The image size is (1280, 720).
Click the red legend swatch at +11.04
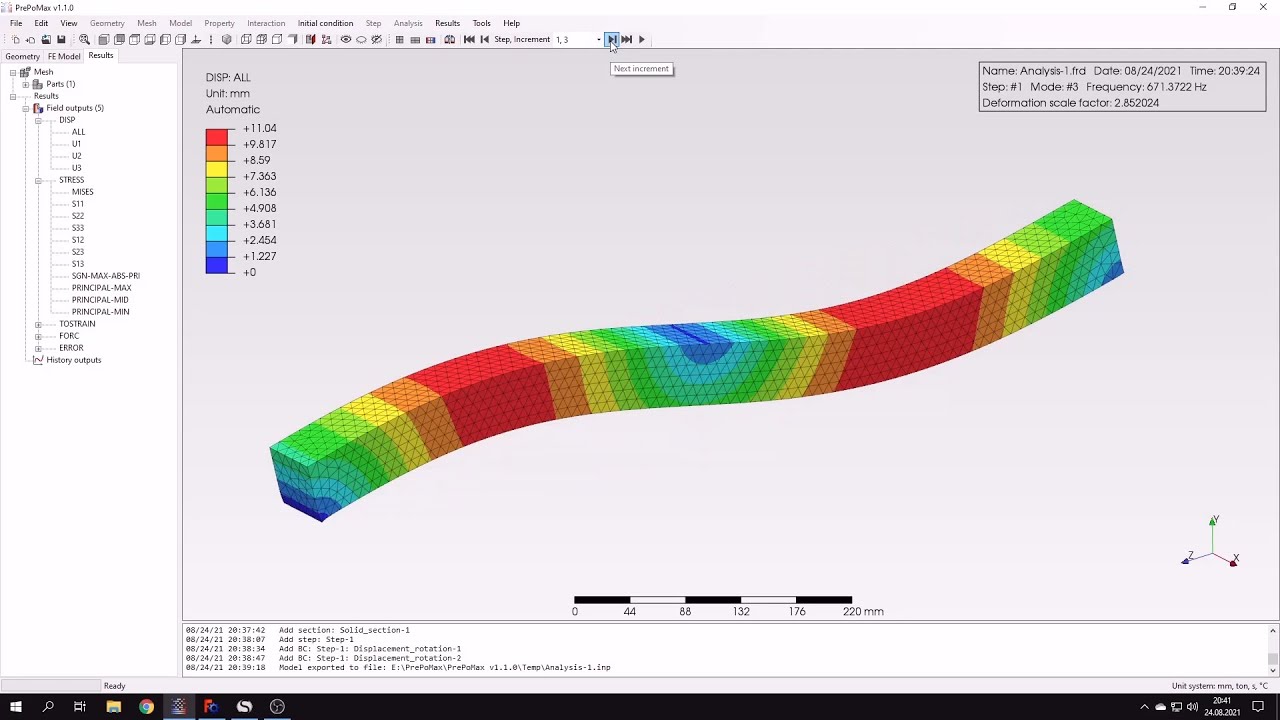pos(217,136)
